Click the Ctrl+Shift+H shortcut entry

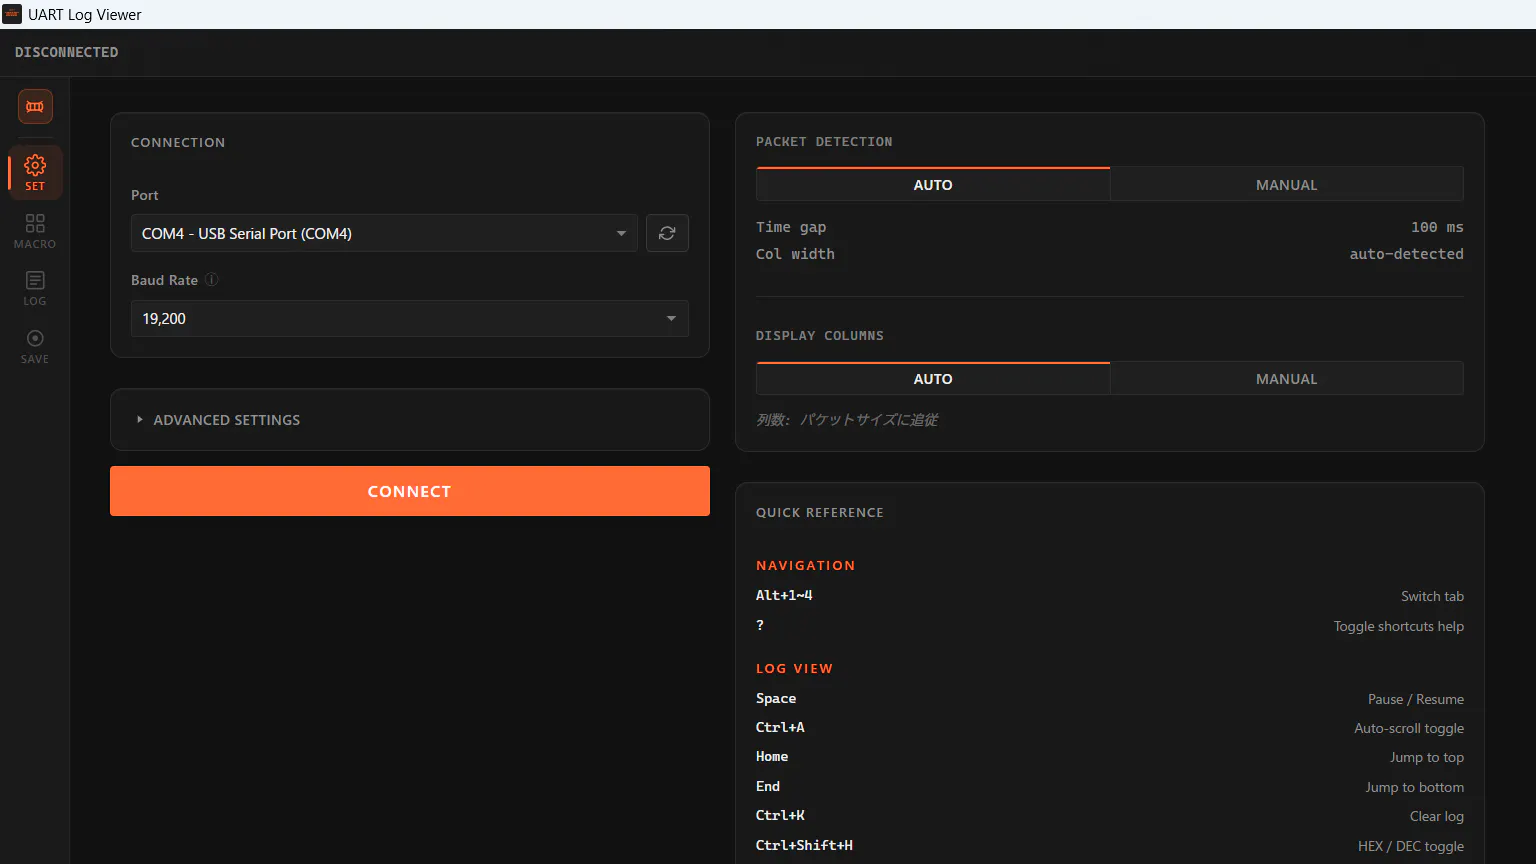pyautogui.click(x=804, y=845)
